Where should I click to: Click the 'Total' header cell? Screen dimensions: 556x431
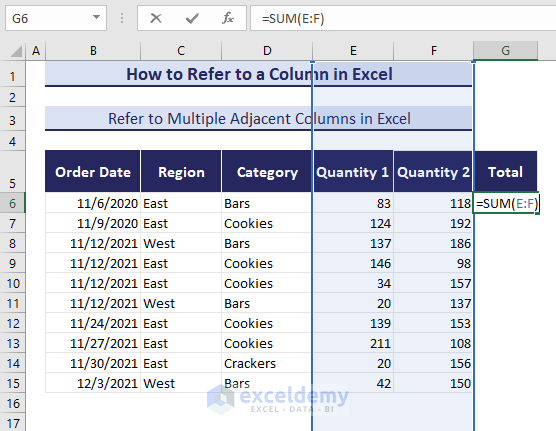(x=506, y=172)
